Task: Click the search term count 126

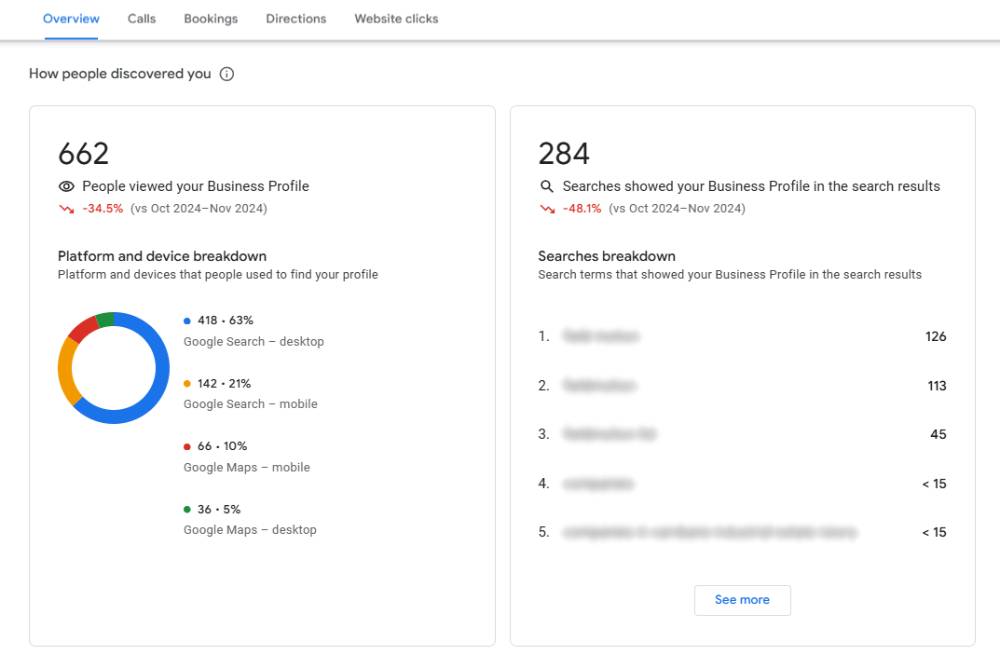Action: 936,337
